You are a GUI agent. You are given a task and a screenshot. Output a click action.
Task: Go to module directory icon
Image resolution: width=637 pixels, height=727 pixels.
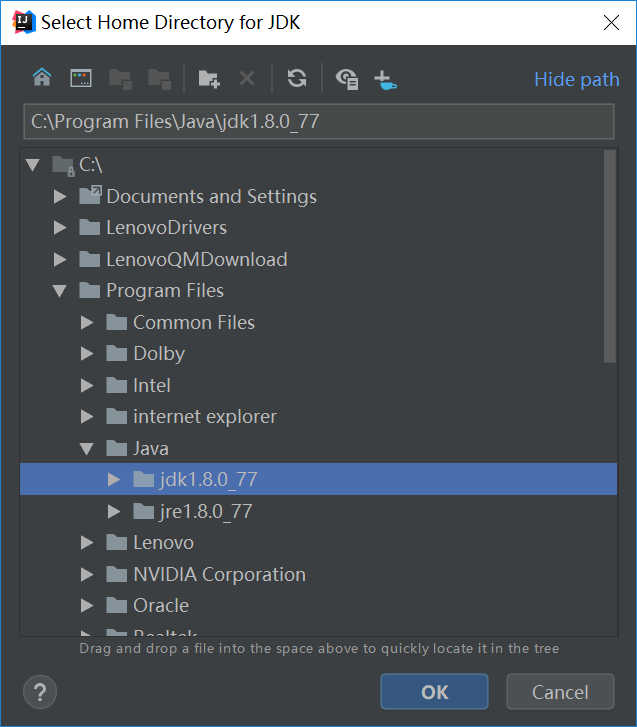click(x=159, y=78)
